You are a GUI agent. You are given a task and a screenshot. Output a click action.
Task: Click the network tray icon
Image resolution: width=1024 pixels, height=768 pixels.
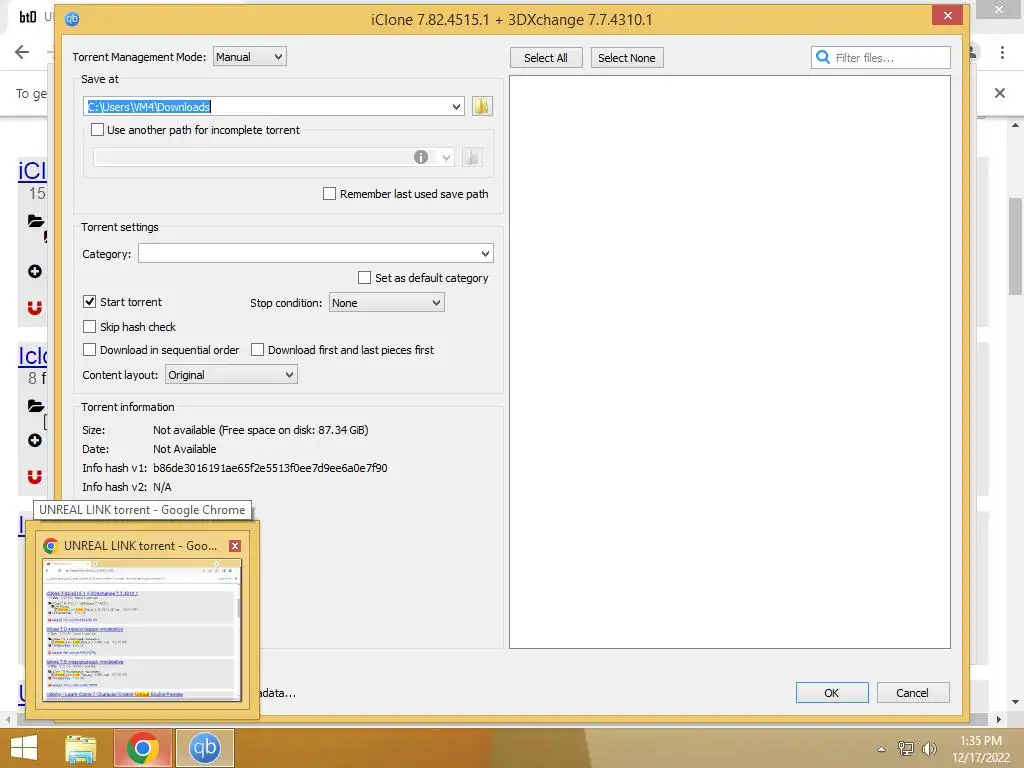pyautogui.click(x=906, y=749)
